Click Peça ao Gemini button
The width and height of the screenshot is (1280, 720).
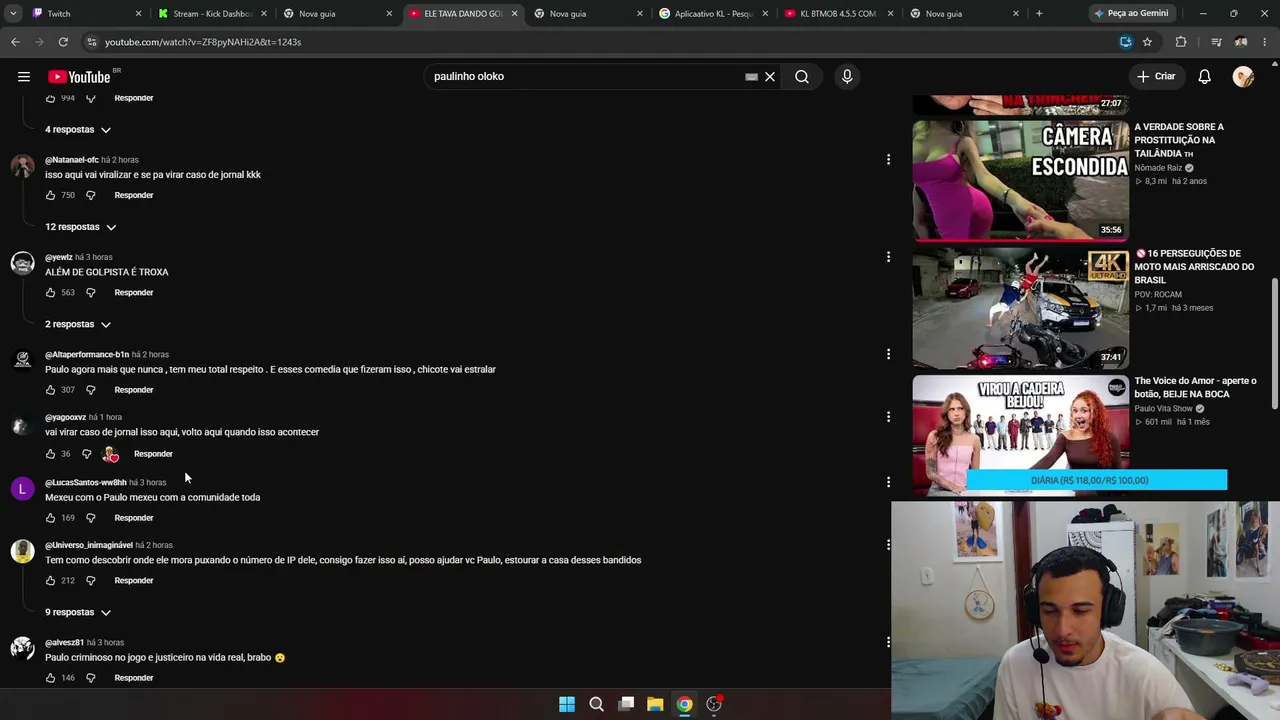click(1131, 14)
